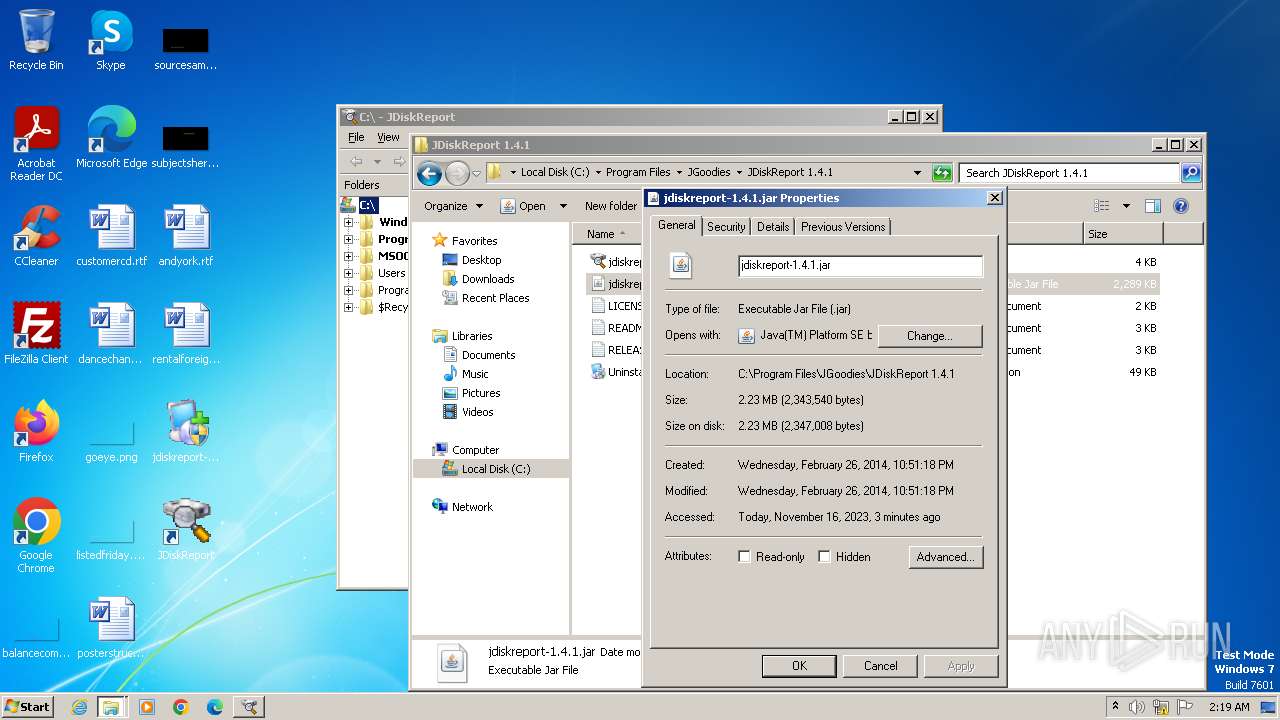Click address bar refresh button
Screen dimensions: 1280x720
(941, 173)
